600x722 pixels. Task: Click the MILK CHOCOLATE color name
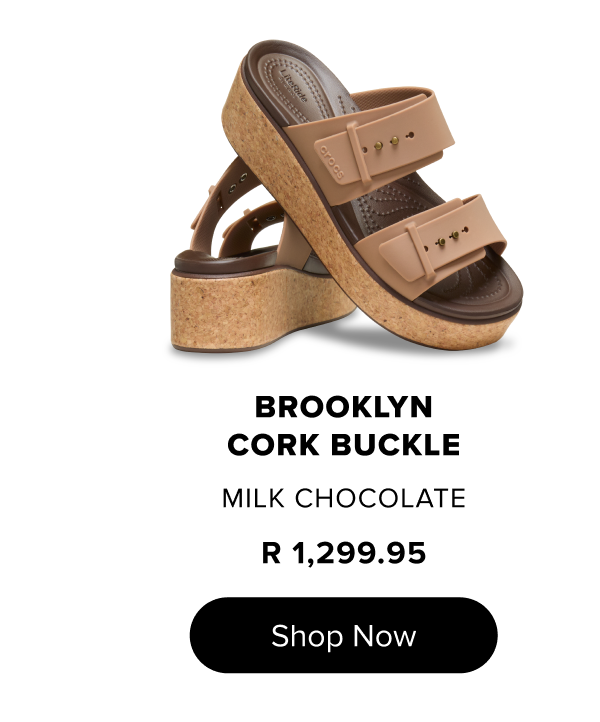[344, 498]
